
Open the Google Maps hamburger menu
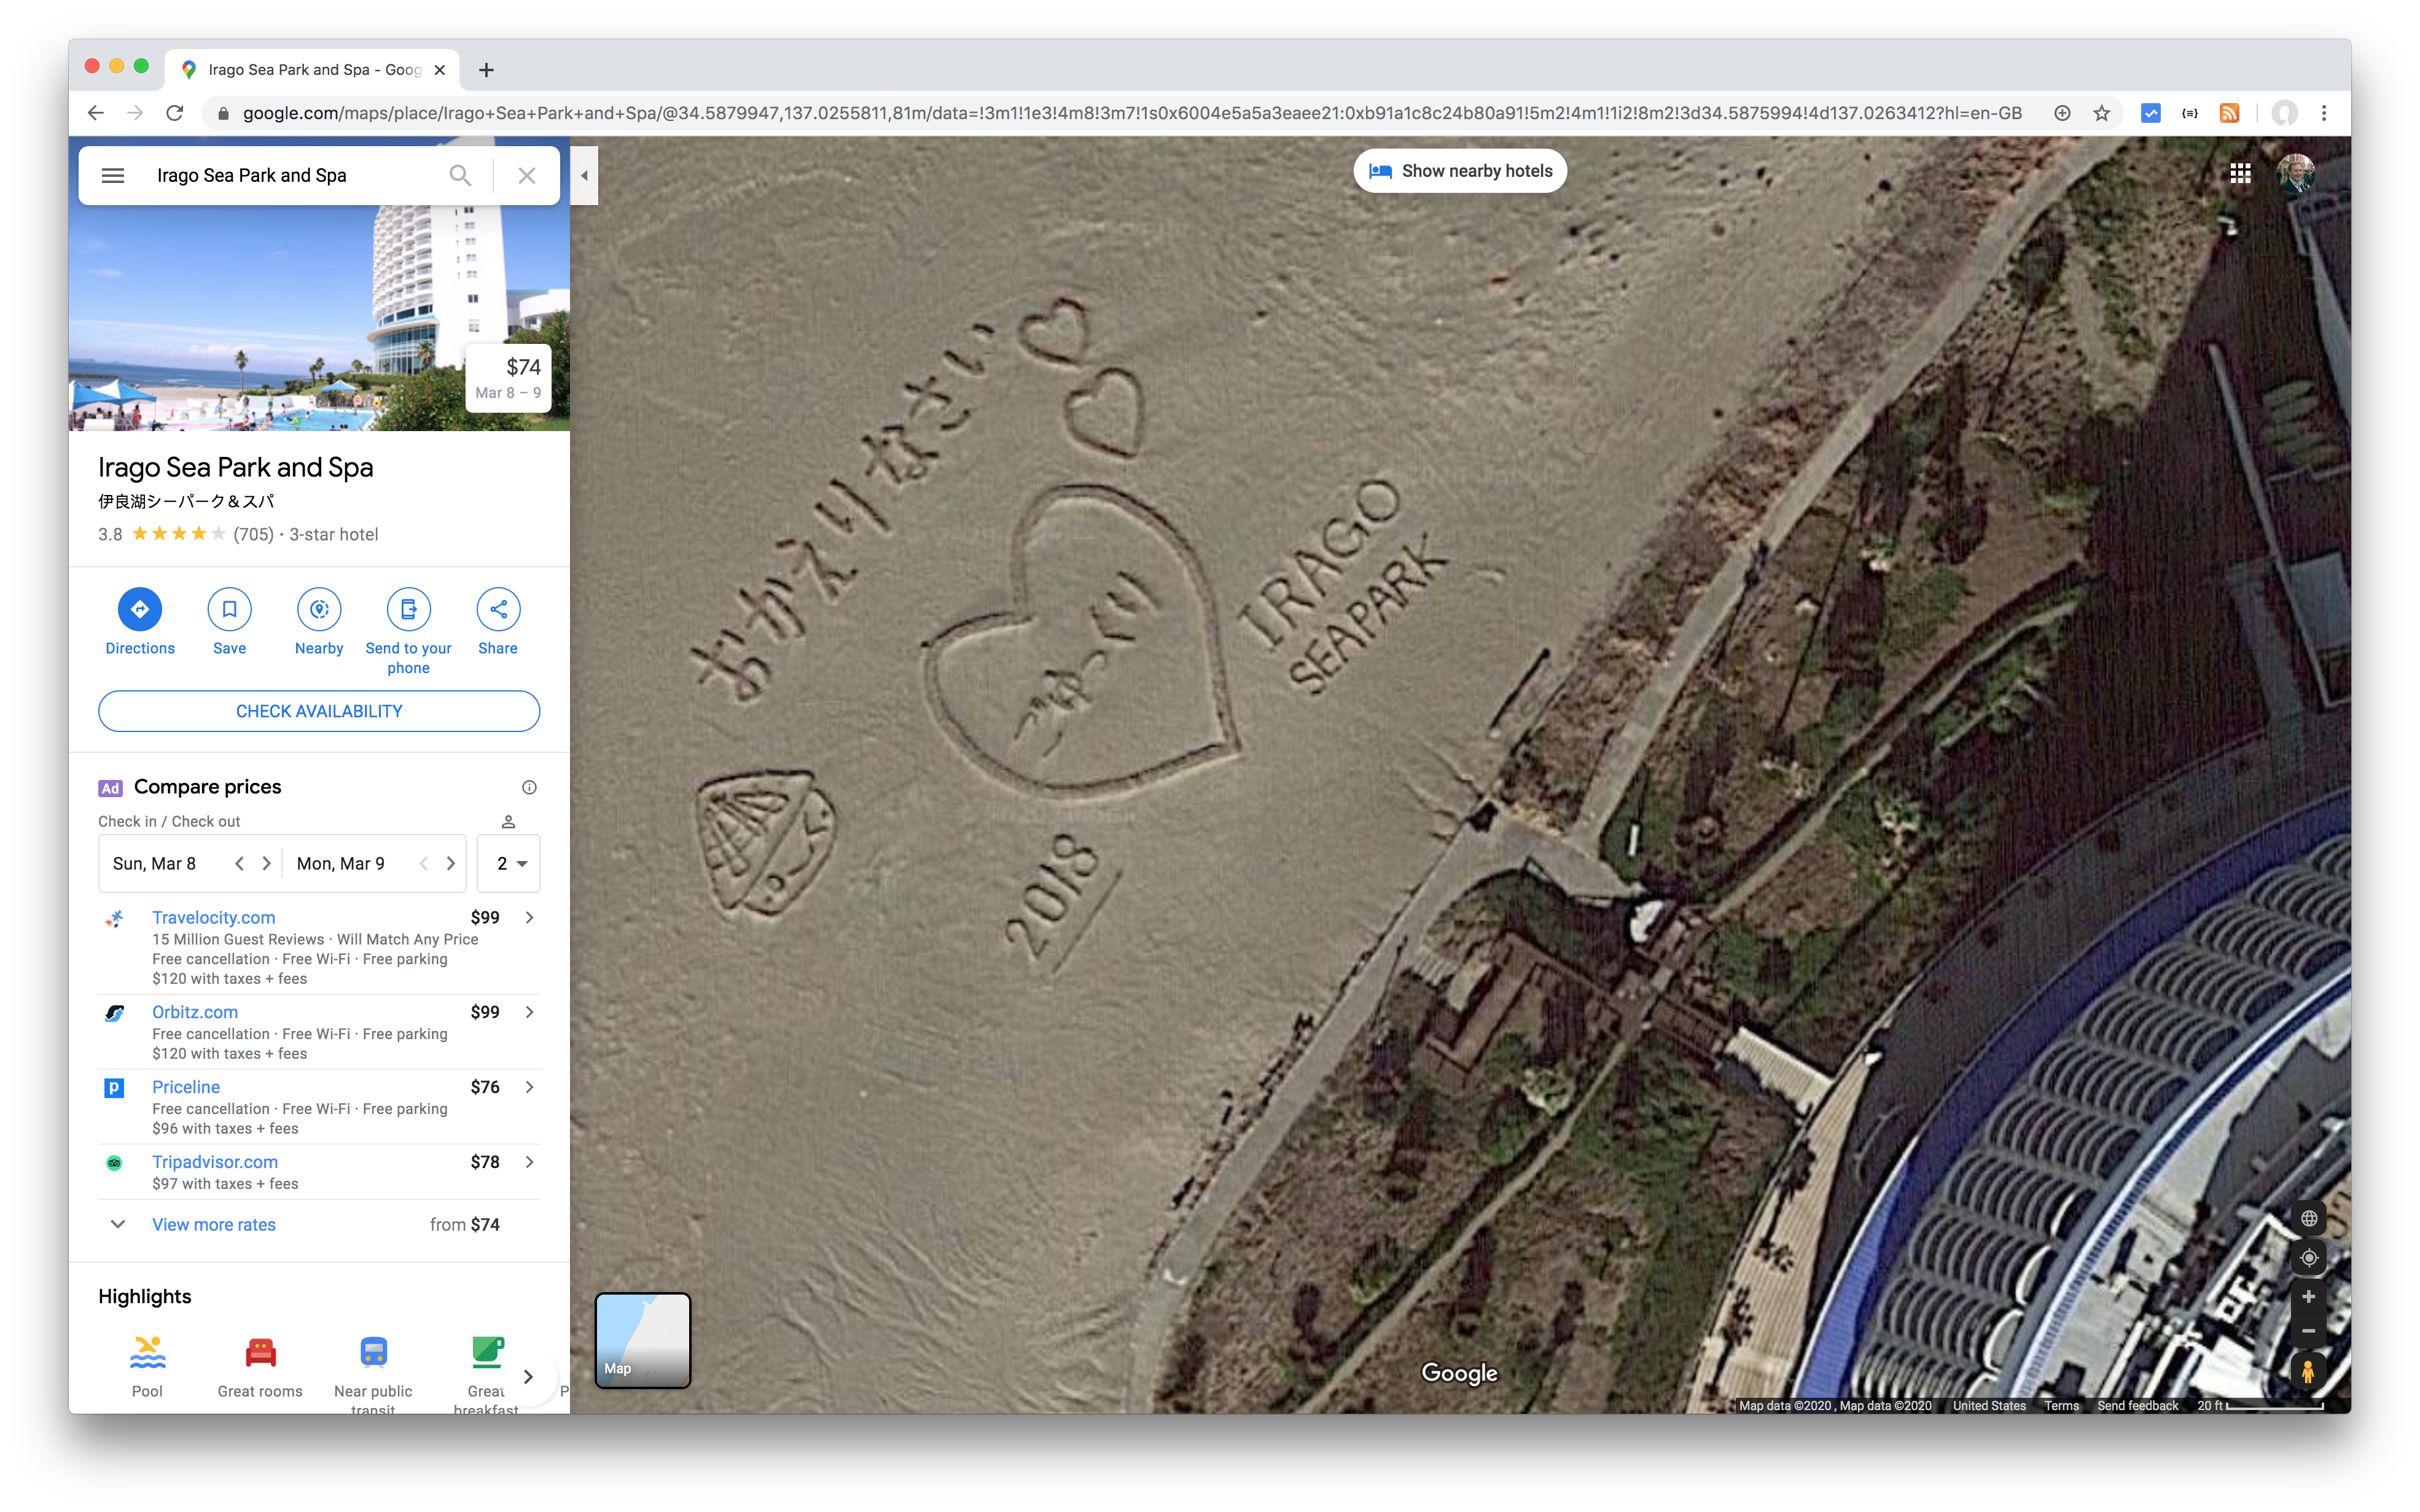(x=113, y=175)
